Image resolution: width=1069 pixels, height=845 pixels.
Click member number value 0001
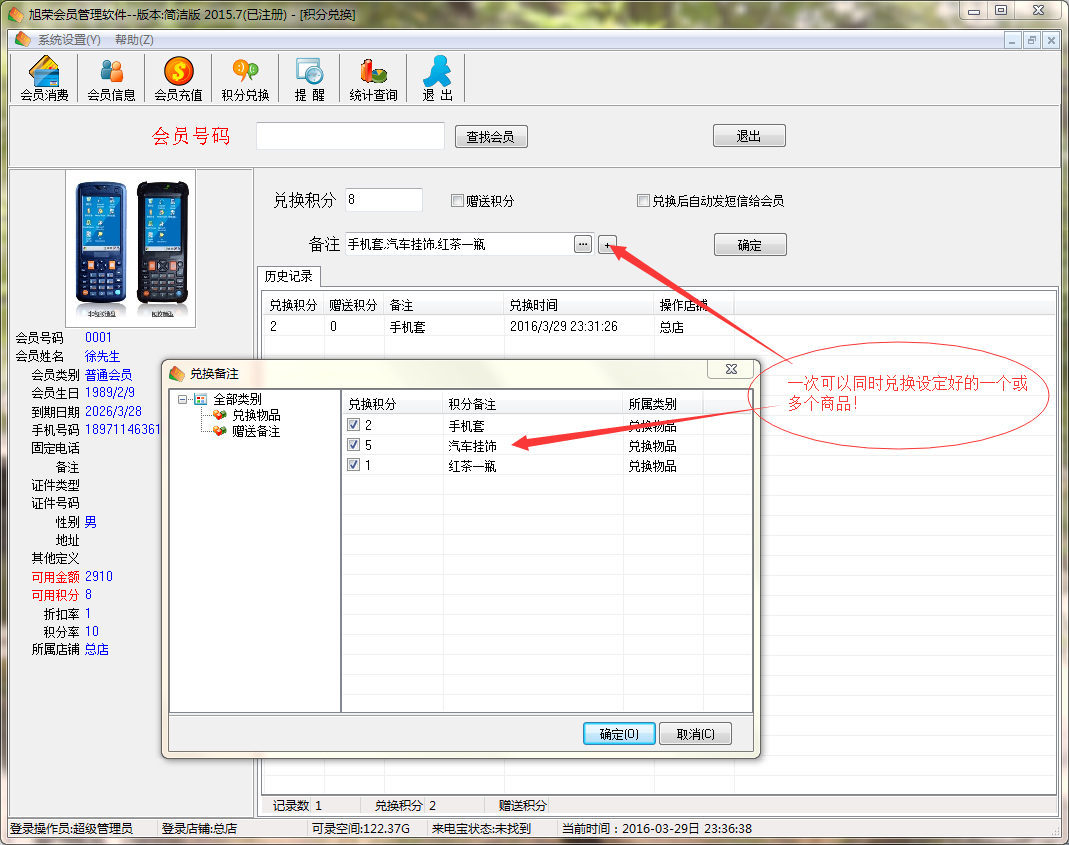pyautogui.click(x=98, y=337)
